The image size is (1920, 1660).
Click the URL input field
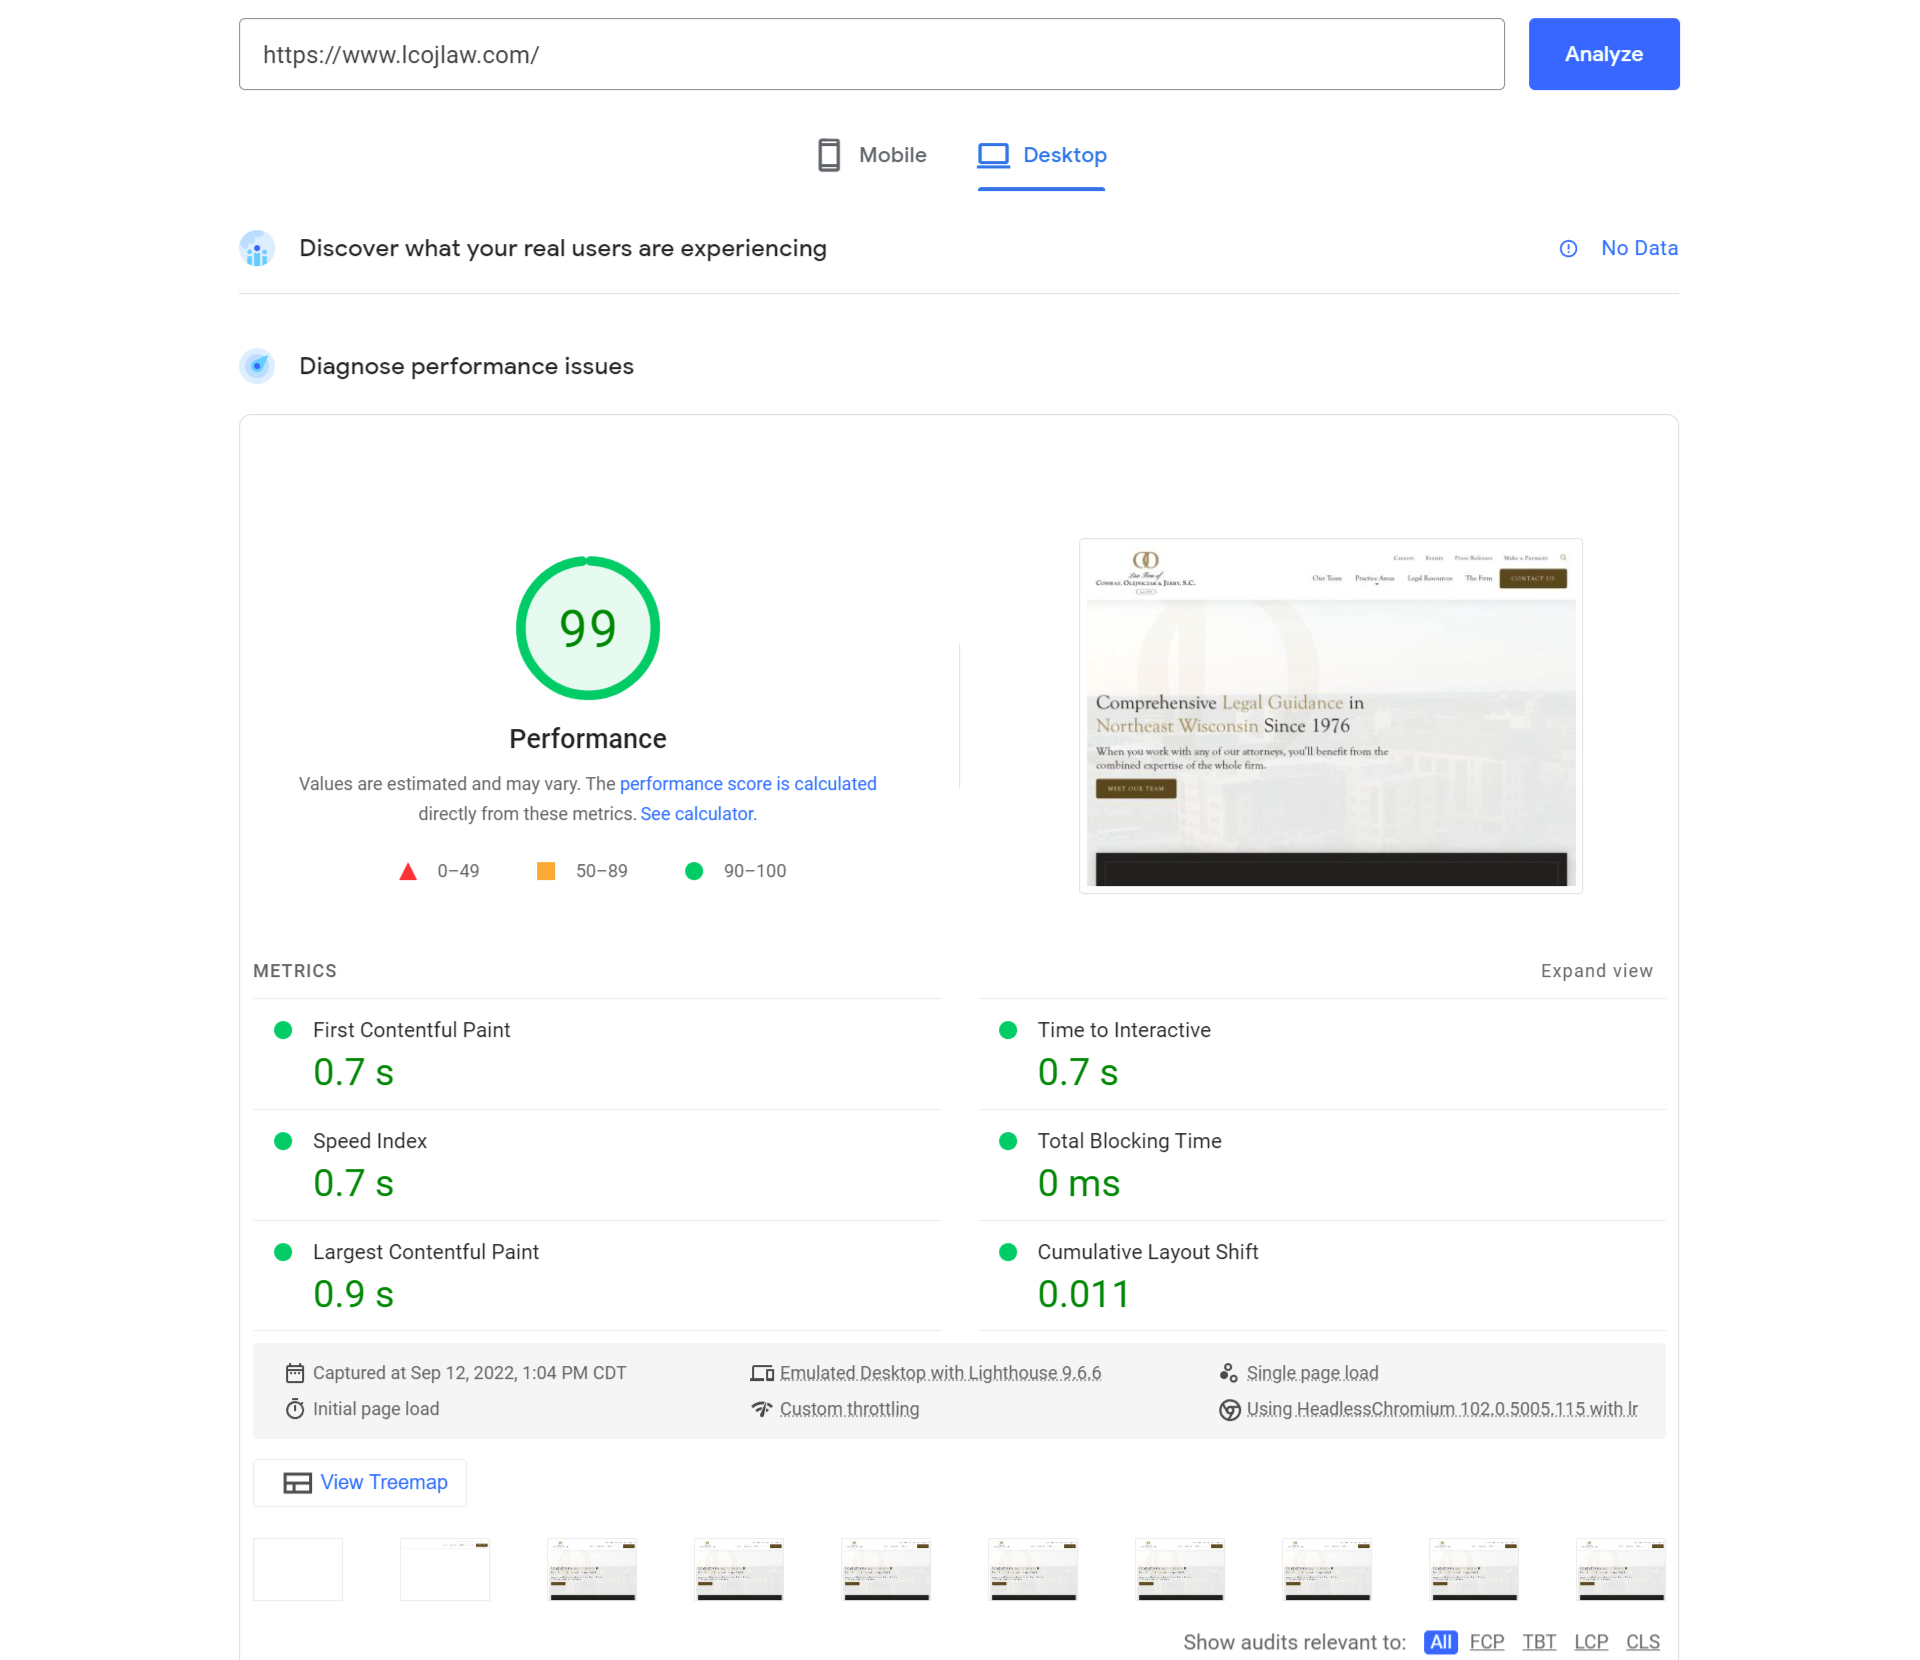pos(871,54)
